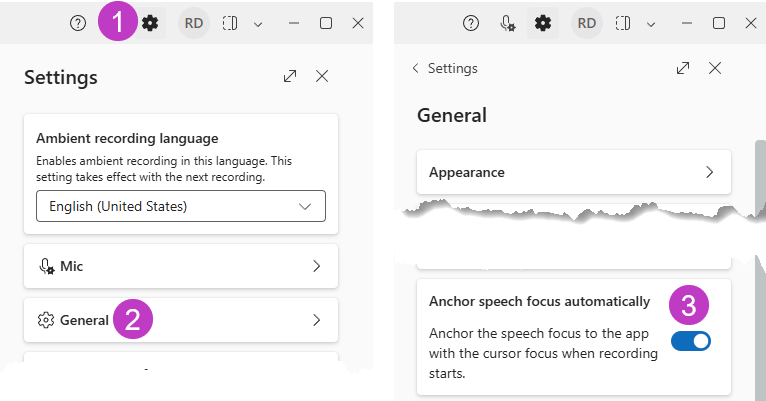The width and height of the screenshot is (766, 401).
Task: Click the gear icon in the right window
Action: (x=543, y=23)
